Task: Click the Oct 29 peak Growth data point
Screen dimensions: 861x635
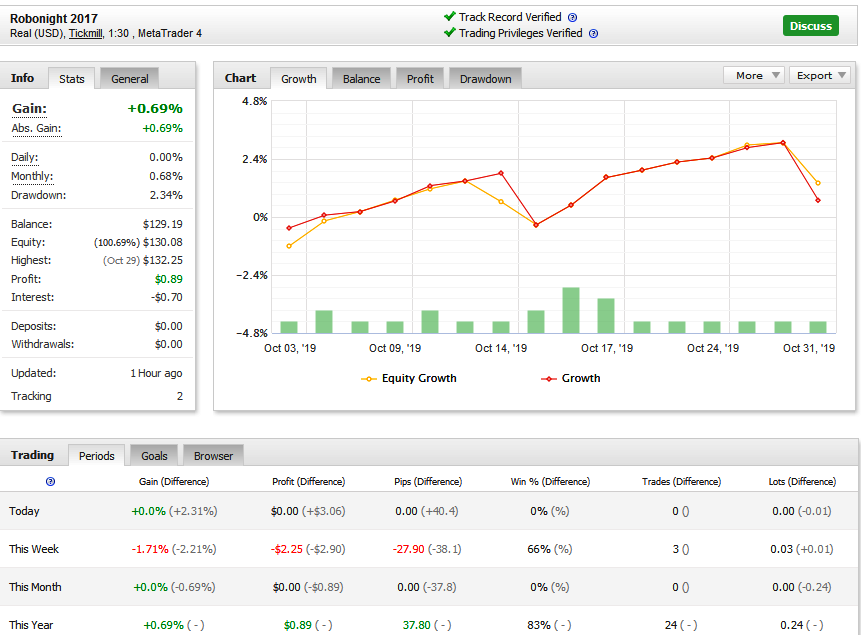Action: pos(783,143)
